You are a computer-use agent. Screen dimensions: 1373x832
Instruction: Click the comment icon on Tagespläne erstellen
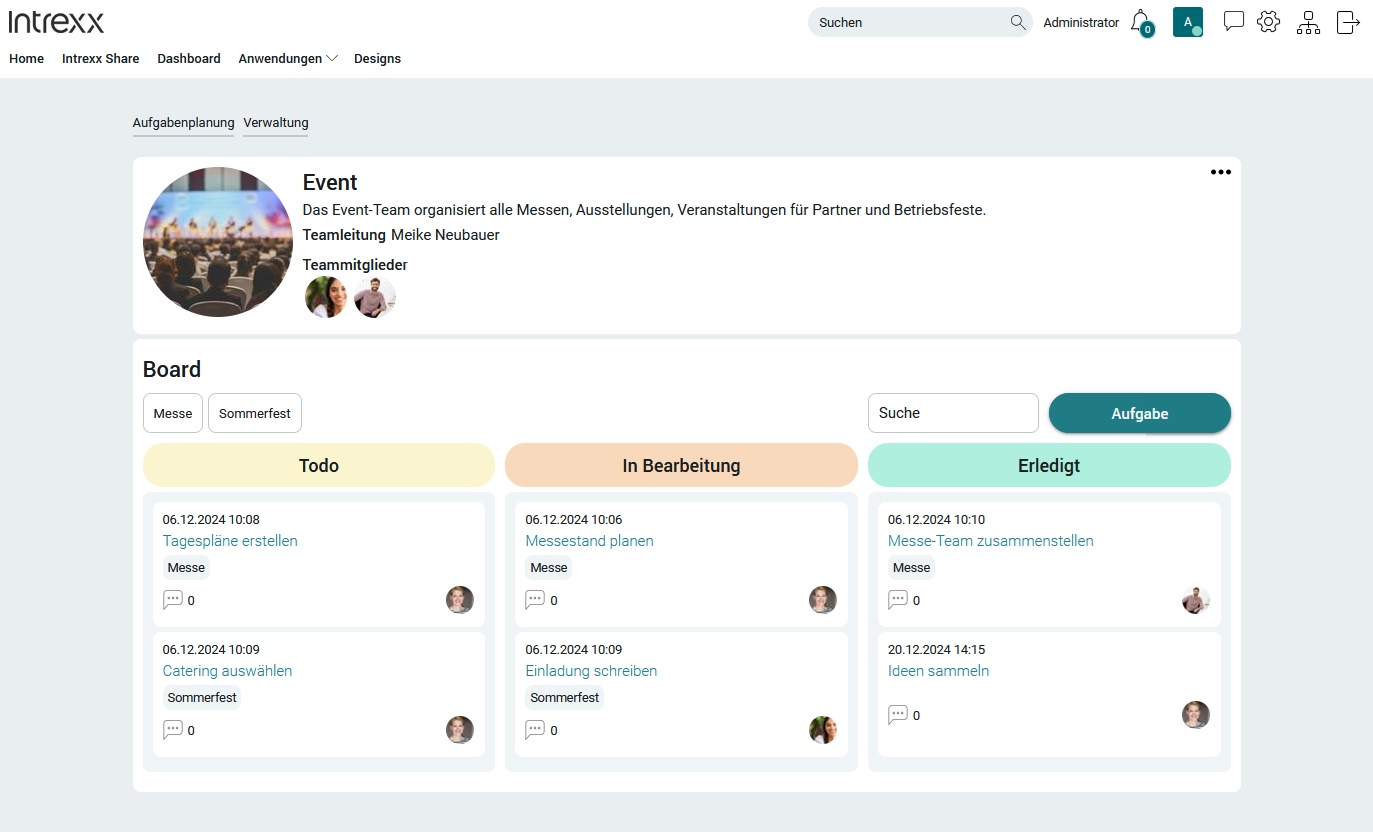[x=173, y=600]
